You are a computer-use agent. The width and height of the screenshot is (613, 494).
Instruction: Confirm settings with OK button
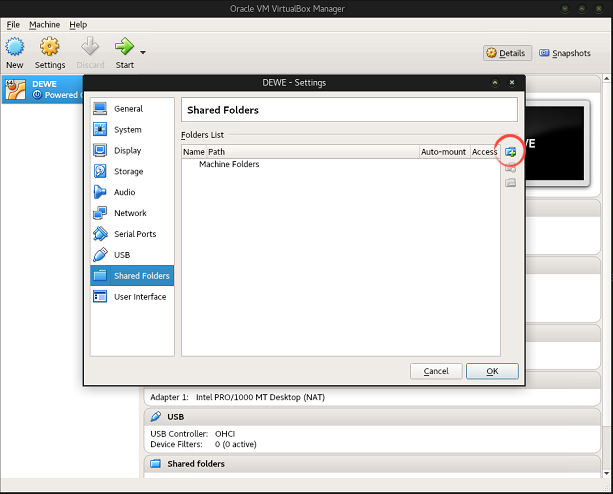pyautogui.click(x=492, y=371)
